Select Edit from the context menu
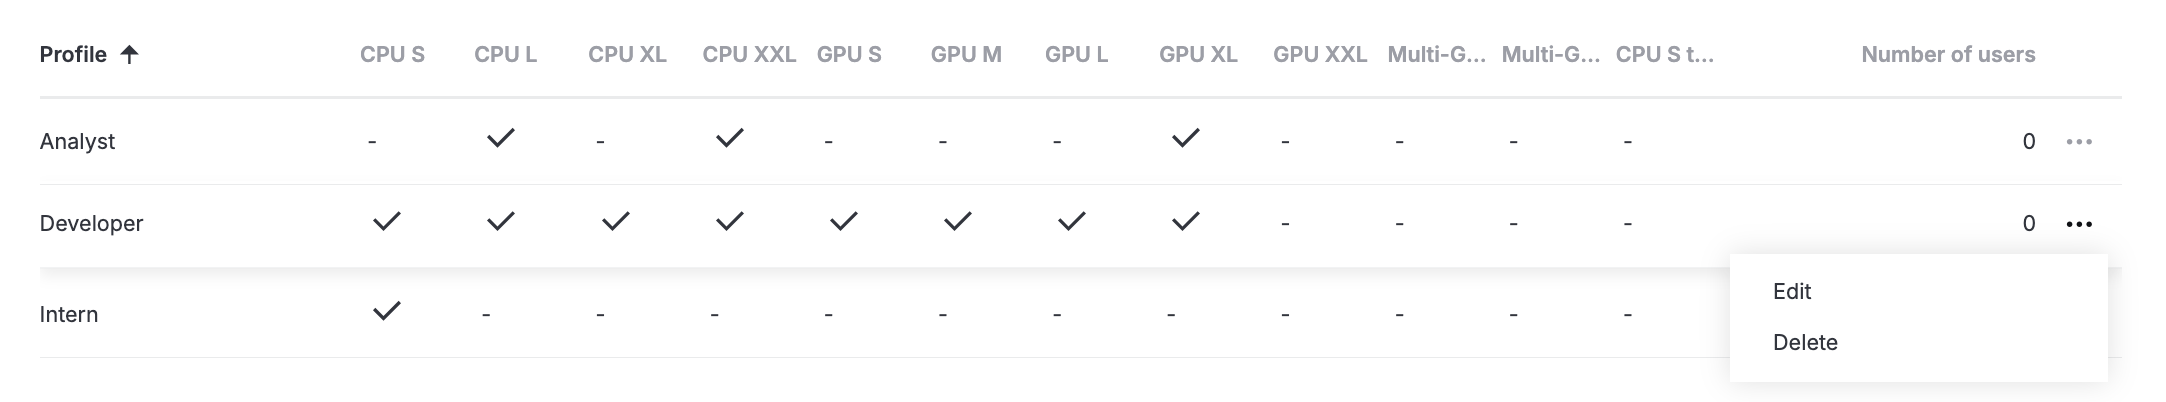 point(1792,291)
